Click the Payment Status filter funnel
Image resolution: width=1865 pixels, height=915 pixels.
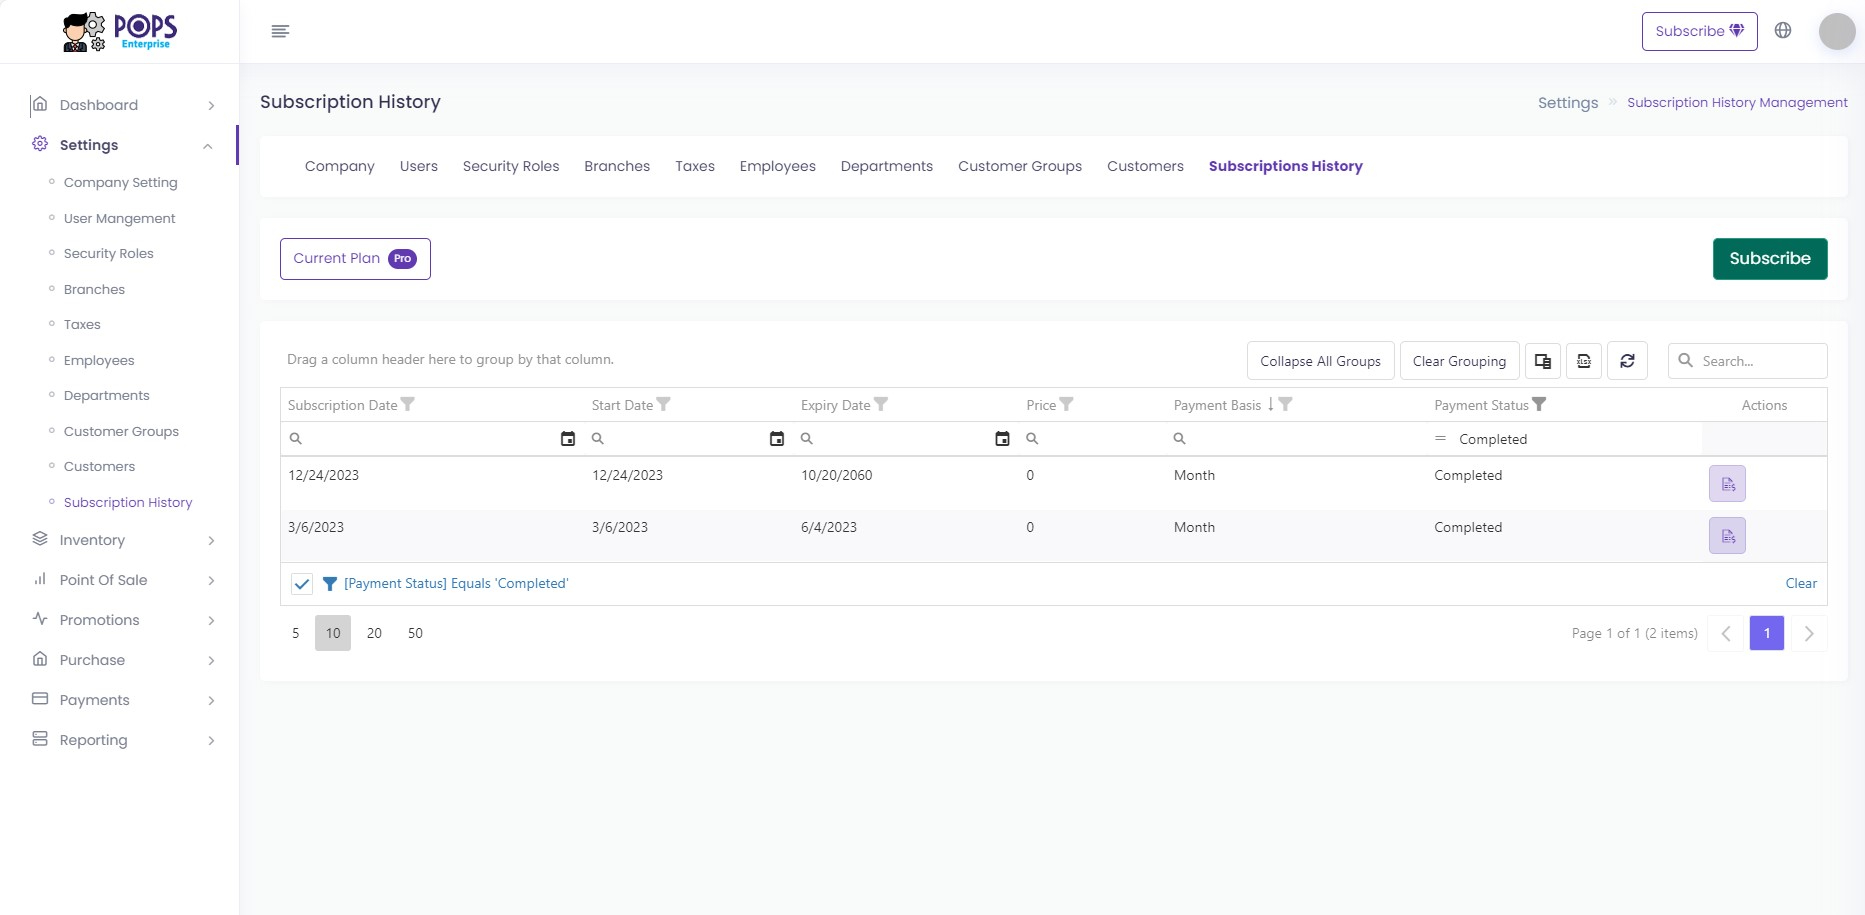tap(1539, 405)
